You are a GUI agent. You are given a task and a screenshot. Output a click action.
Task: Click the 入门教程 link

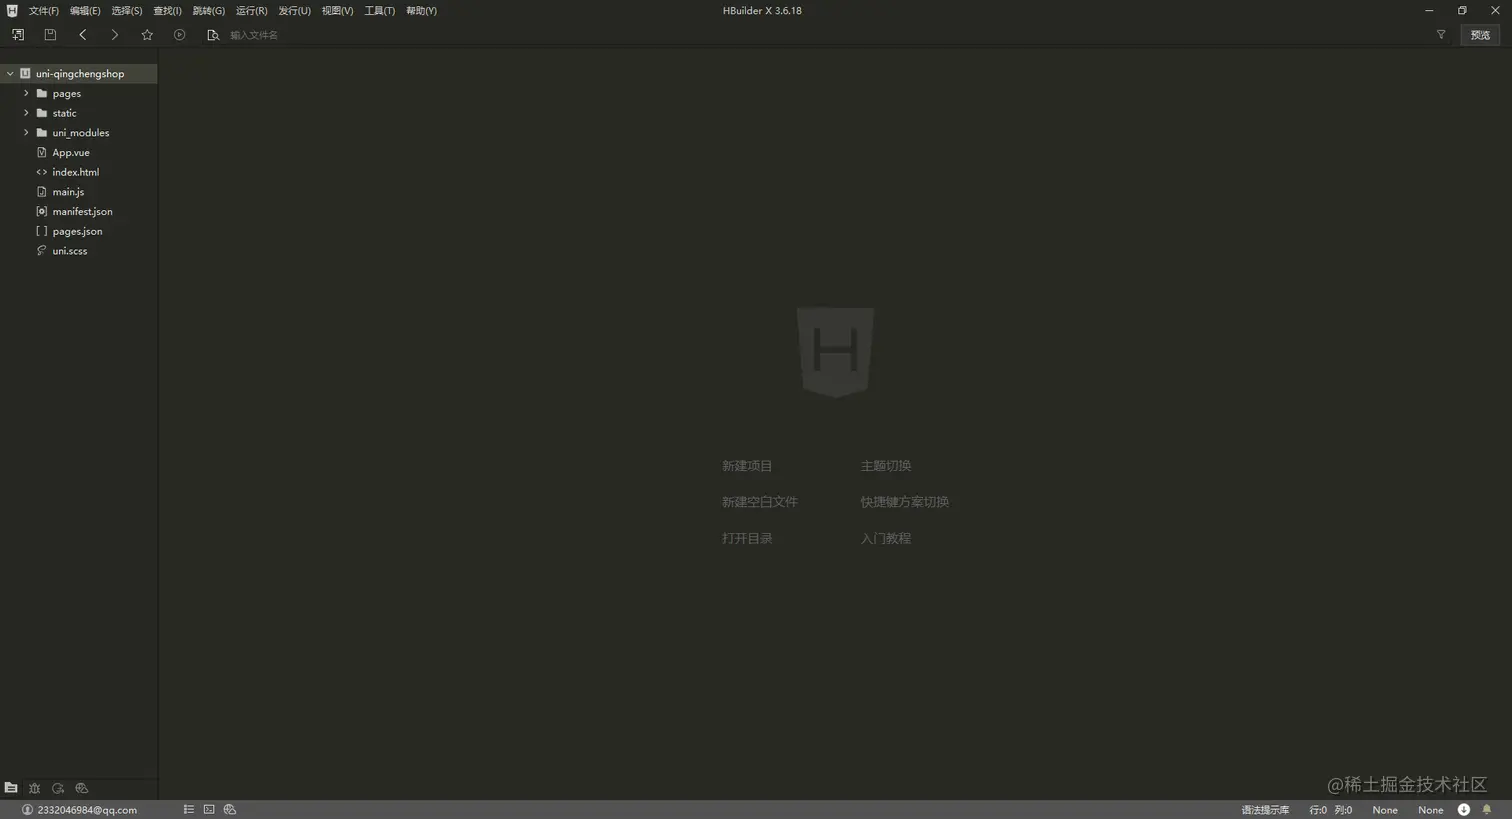click(x=886, y=538)
